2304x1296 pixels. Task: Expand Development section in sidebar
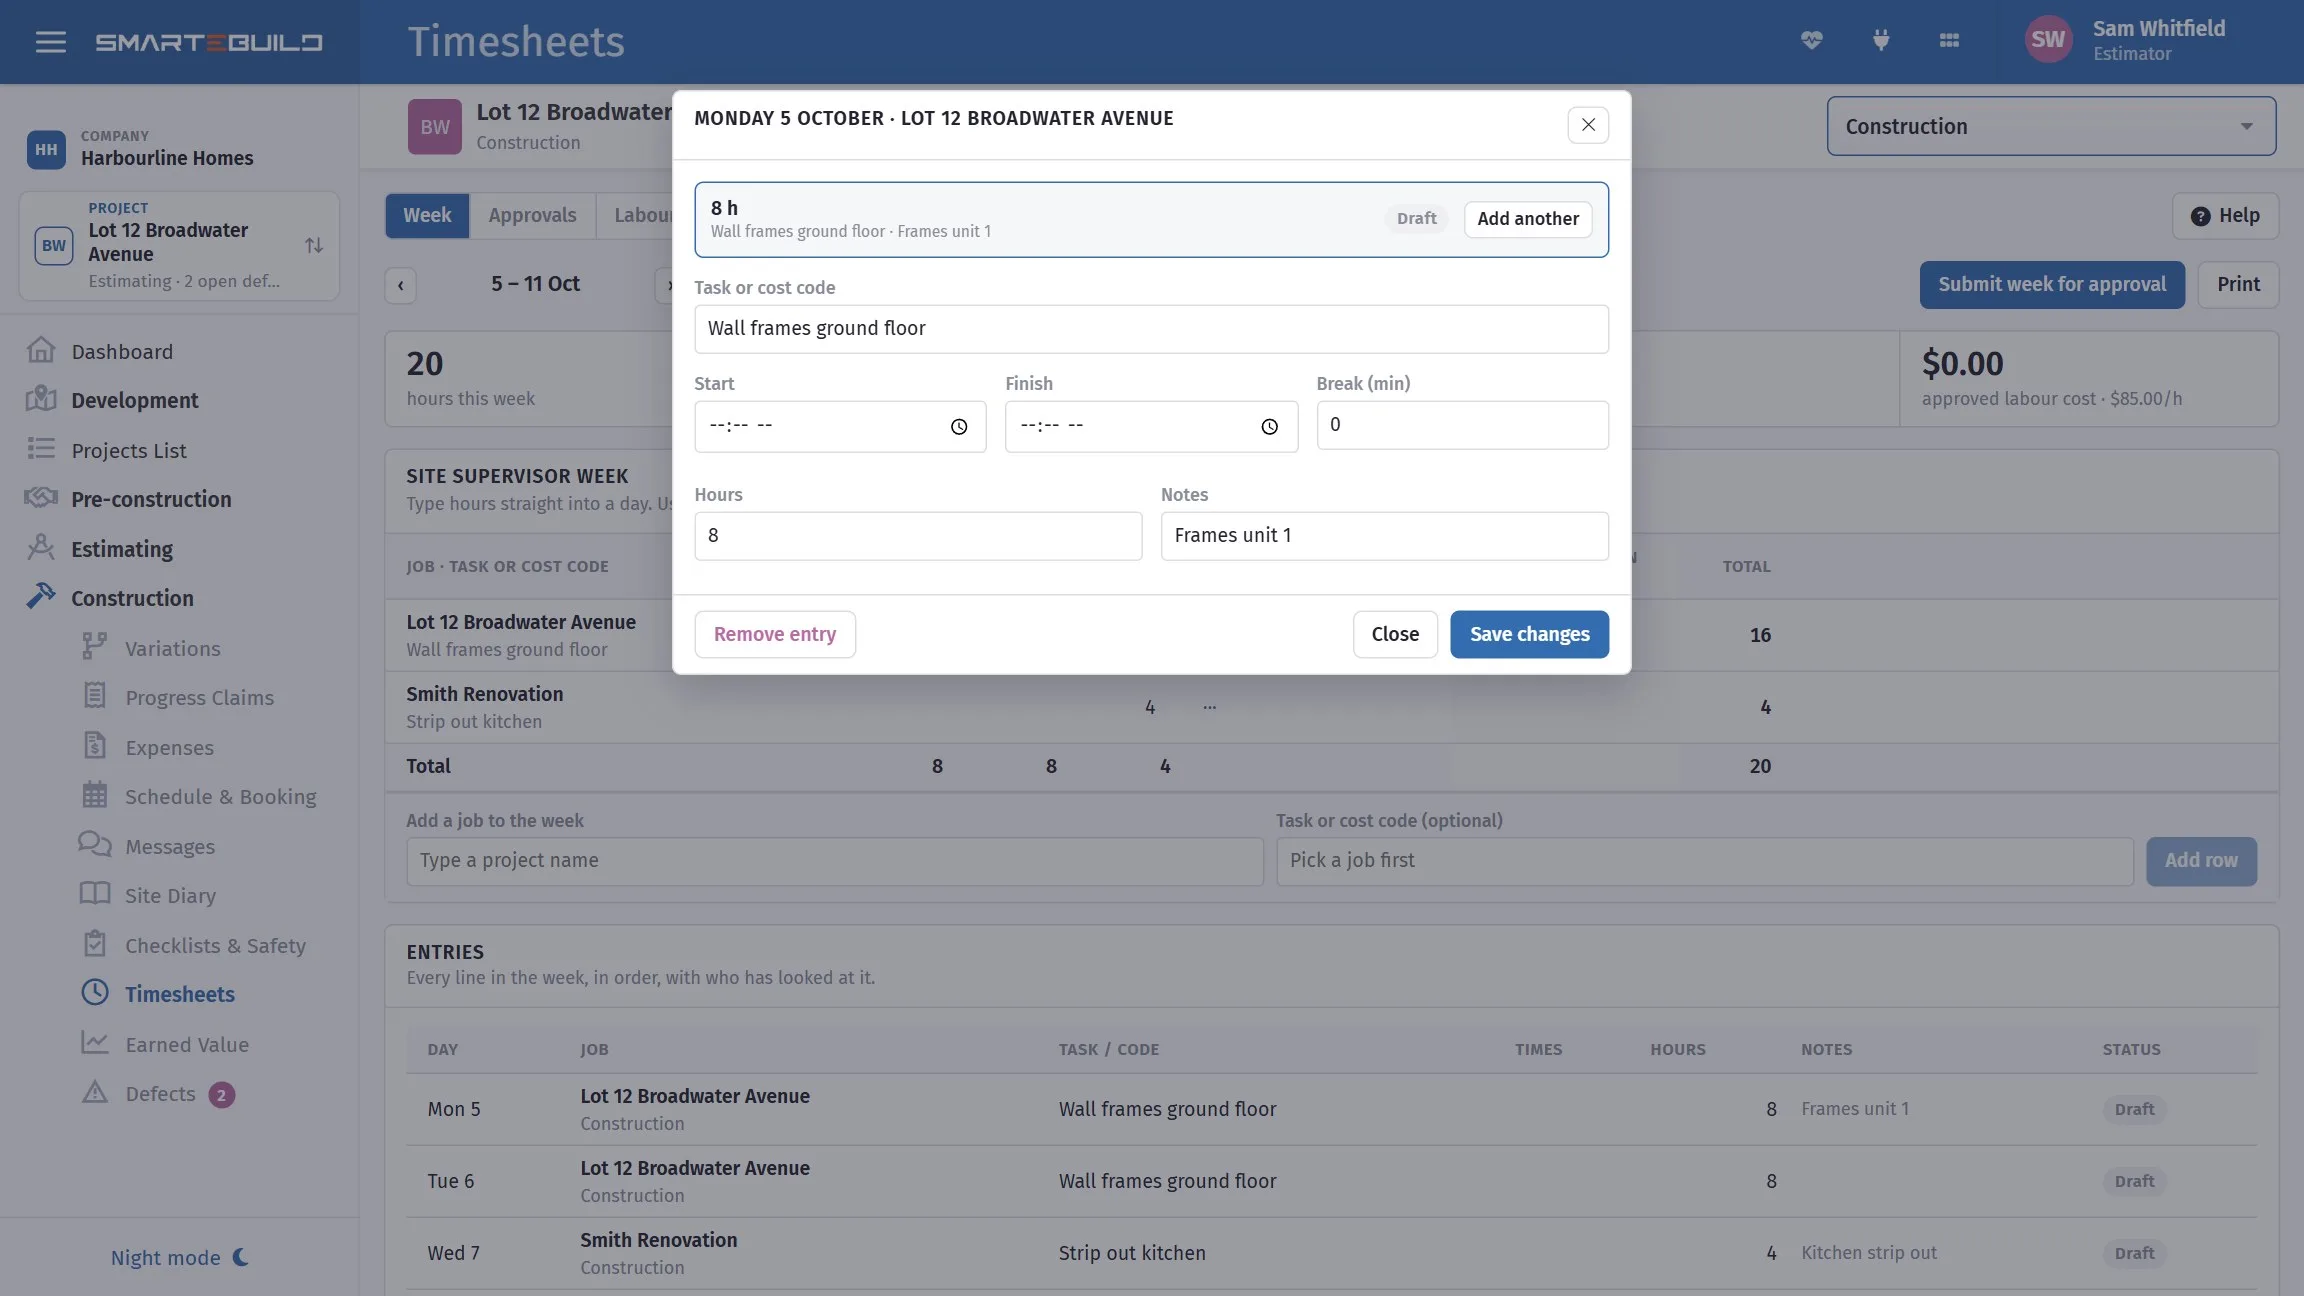point(134,401)
